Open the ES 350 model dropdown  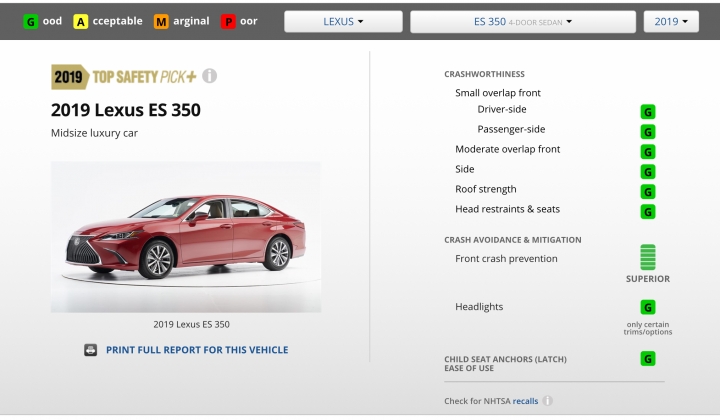pyautogui.click(x=523, y=22)
